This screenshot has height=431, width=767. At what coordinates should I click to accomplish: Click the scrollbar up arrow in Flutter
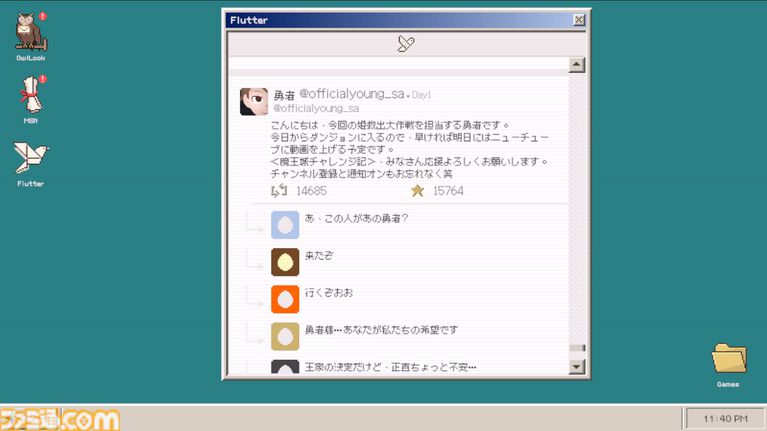576,65
